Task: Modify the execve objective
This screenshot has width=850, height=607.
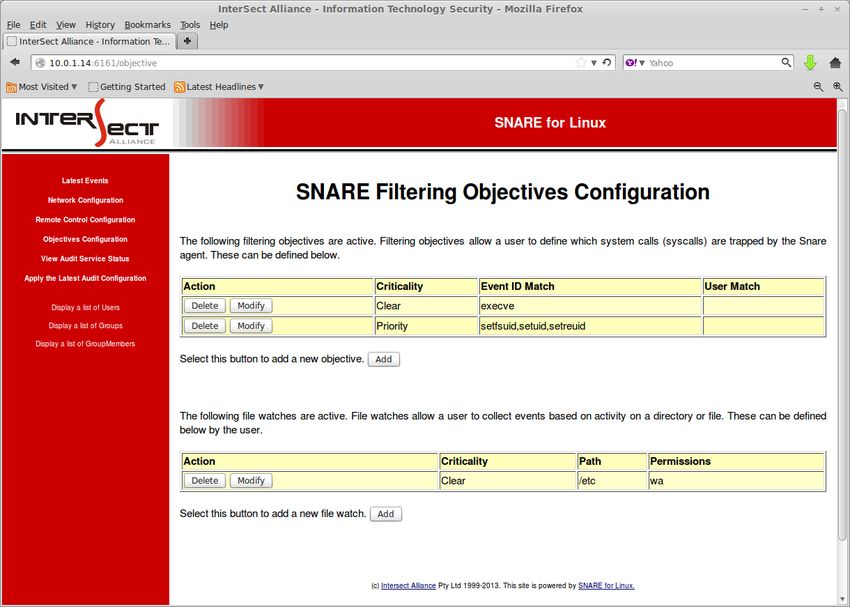Action: pos(251,306)
